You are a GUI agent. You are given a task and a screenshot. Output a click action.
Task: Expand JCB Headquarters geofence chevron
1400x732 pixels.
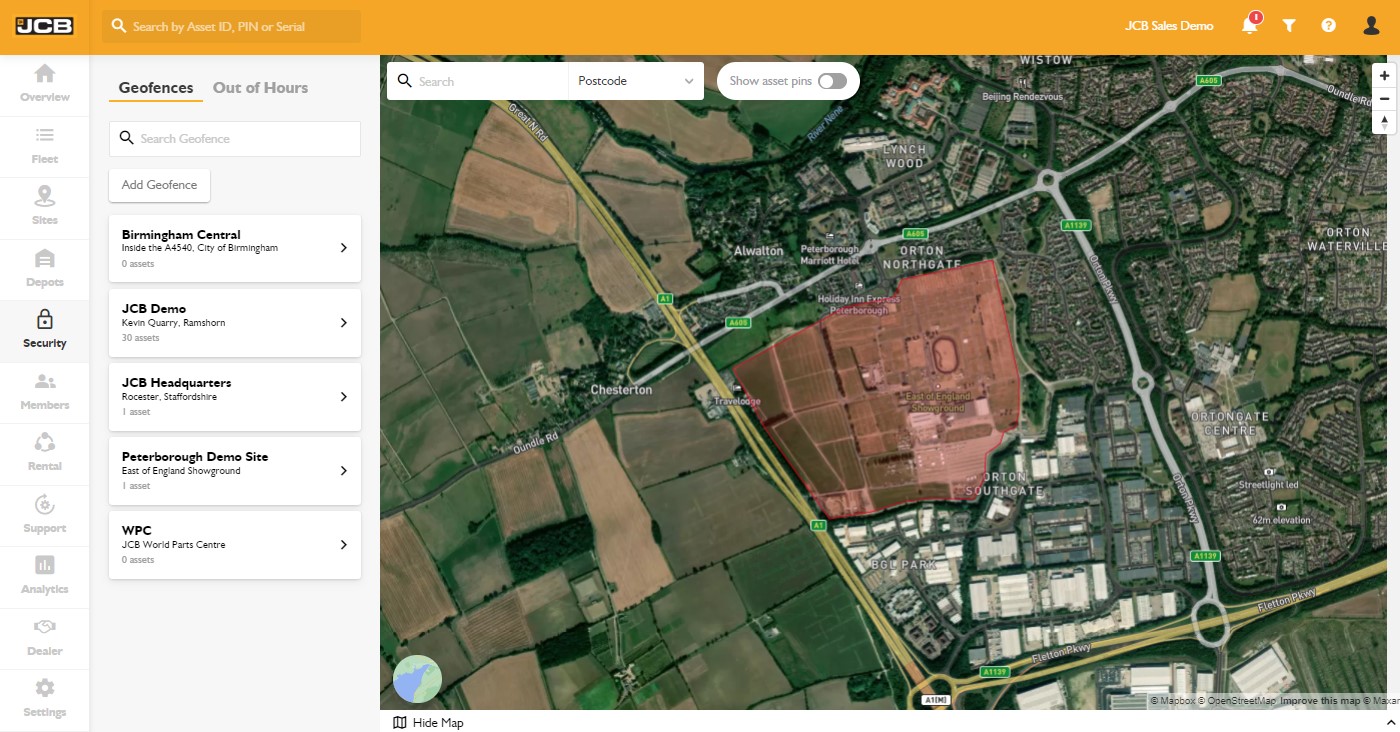coord(343,397)
